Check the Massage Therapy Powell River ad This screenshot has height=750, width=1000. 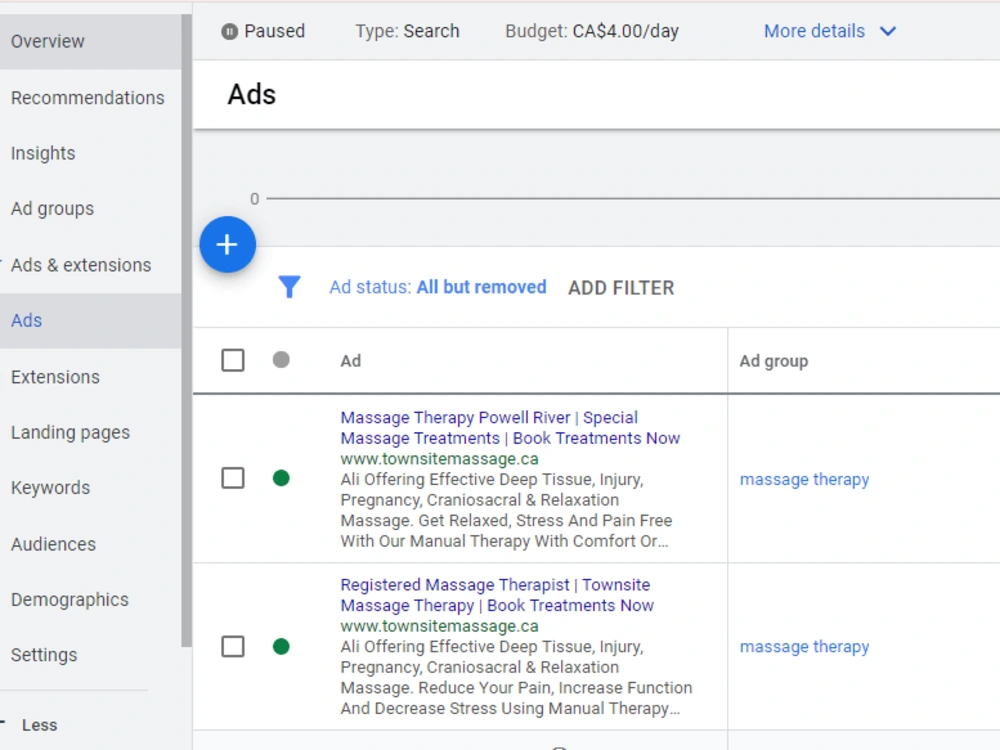pyautogui.click(x=233, y=478)
